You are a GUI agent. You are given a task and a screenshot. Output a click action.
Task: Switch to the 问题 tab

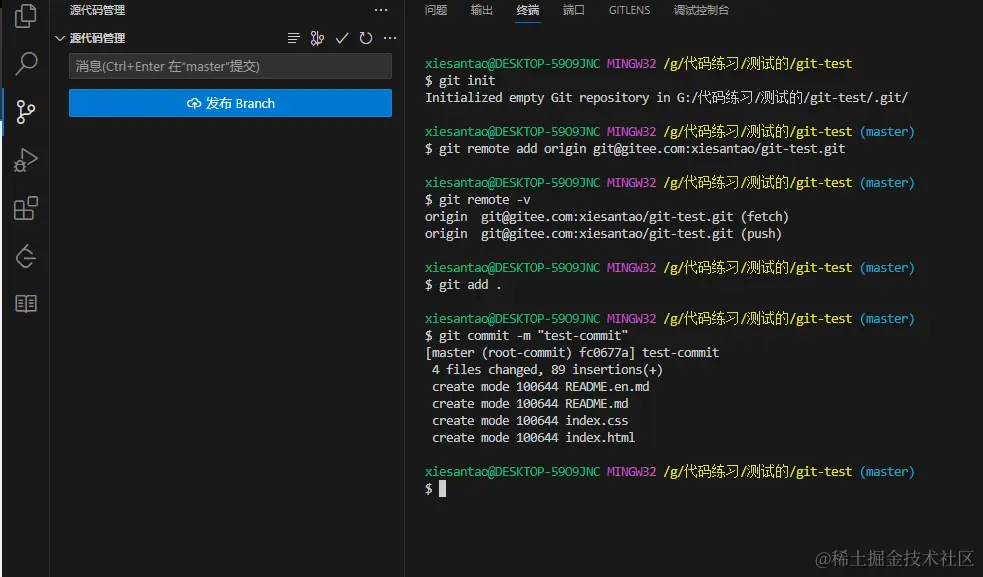pyautogui.click(x=436, y=10)
